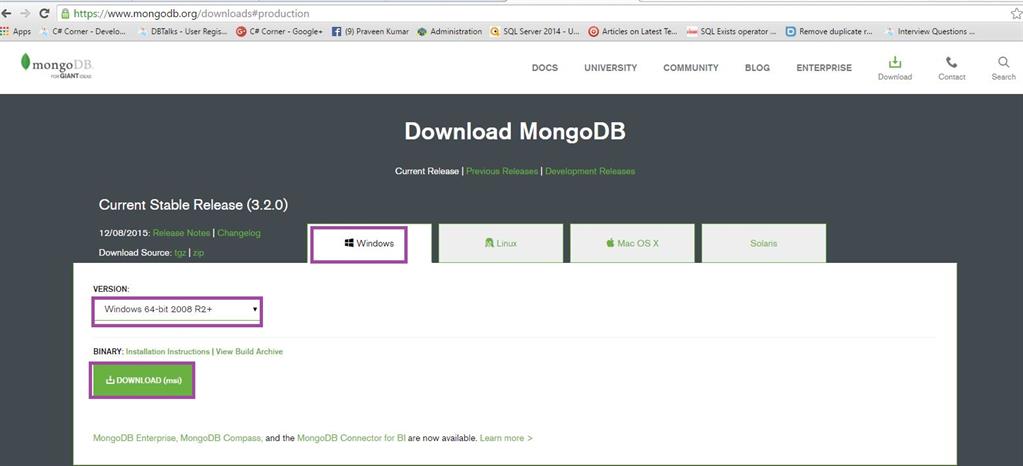Viewport: 1023px width, 466px height.
Task: Click the Download icon in header
Action: [894, 67]
